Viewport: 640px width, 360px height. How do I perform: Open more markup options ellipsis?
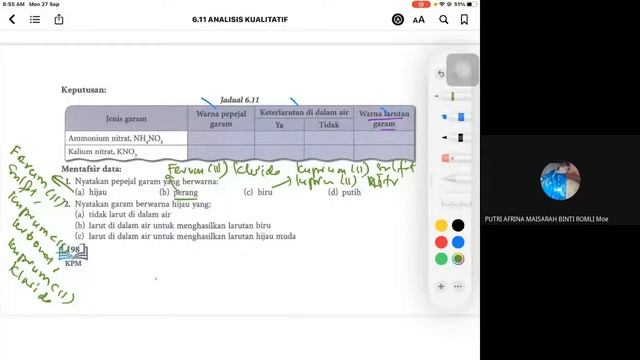point(458,286)
